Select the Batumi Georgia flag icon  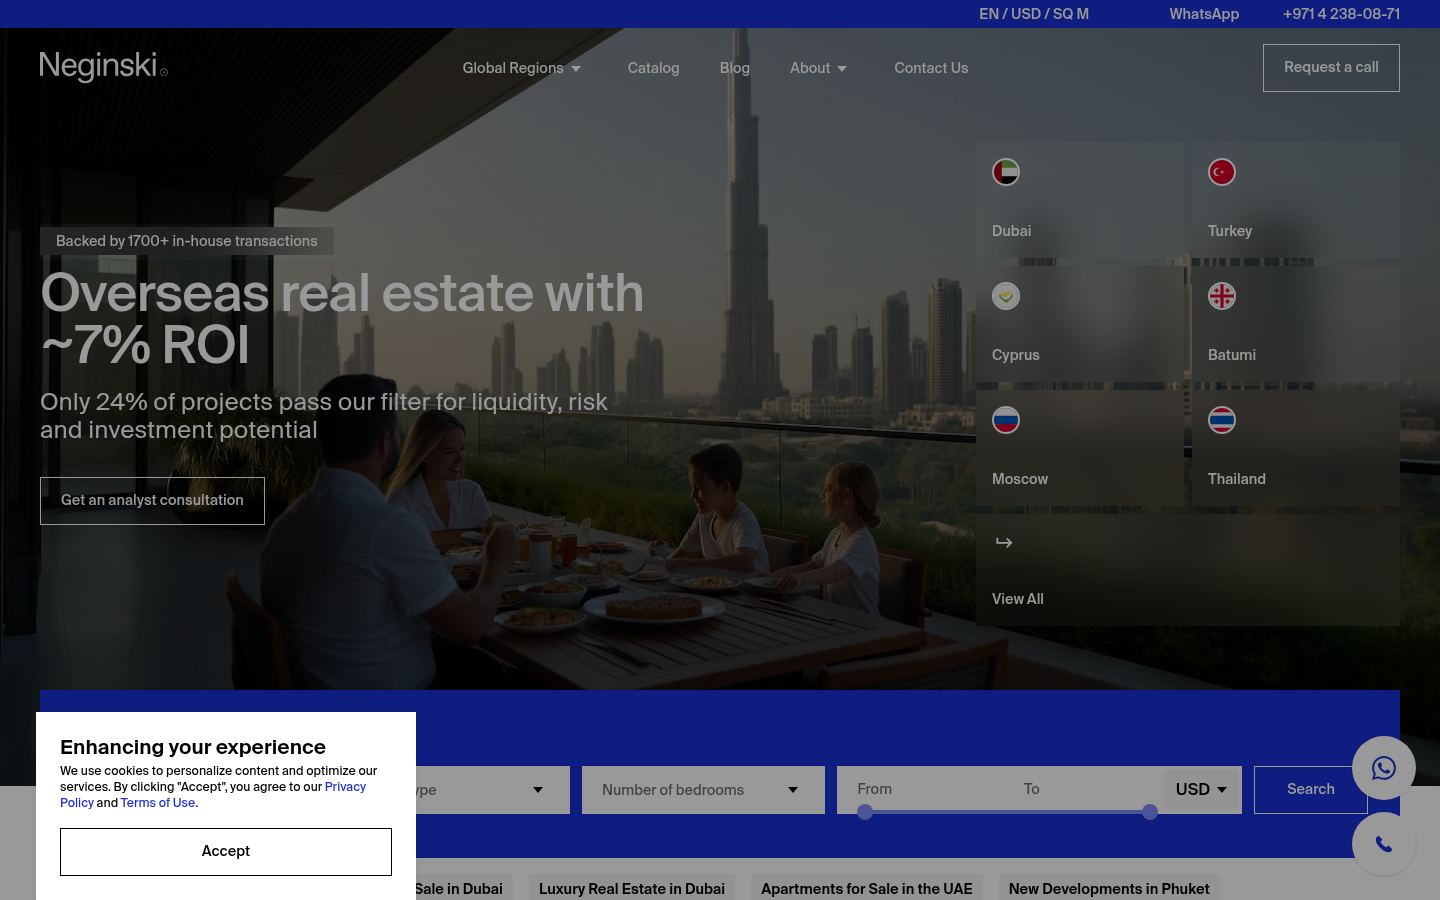pyautogui.click(x=1222, y=296)
